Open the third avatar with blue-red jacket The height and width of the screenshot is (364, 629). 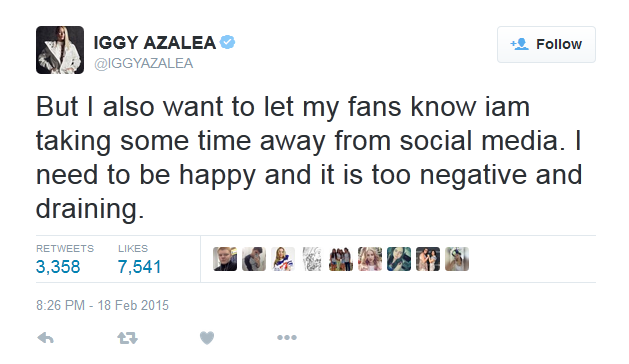click(283, 259)
